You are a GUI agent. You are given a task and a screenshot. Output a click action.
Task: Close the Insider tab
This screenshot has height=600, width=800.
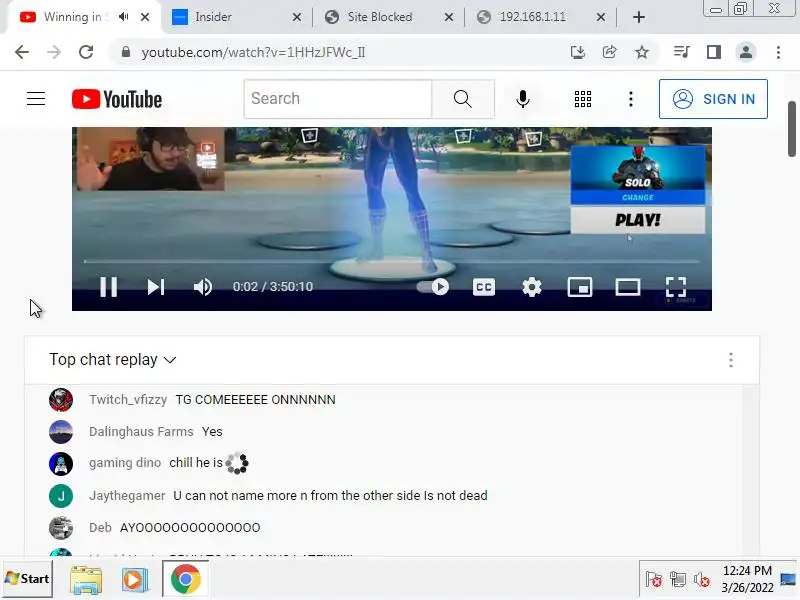pos(297,17)
